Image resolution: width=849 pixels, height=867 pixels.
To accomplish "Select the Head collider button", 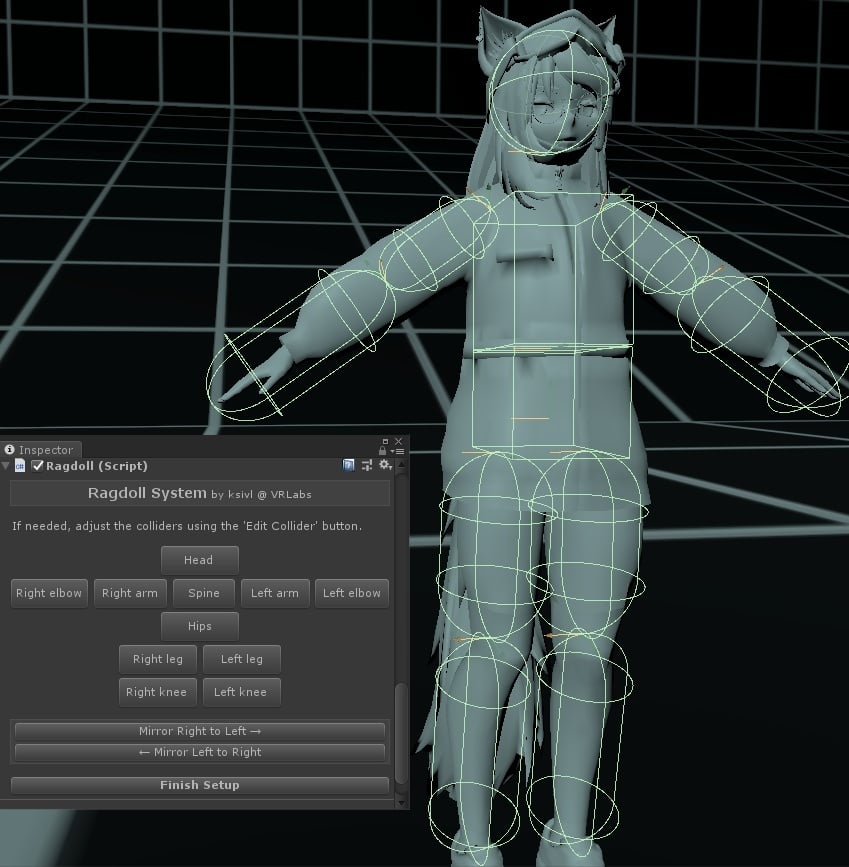I will [199, 559].
